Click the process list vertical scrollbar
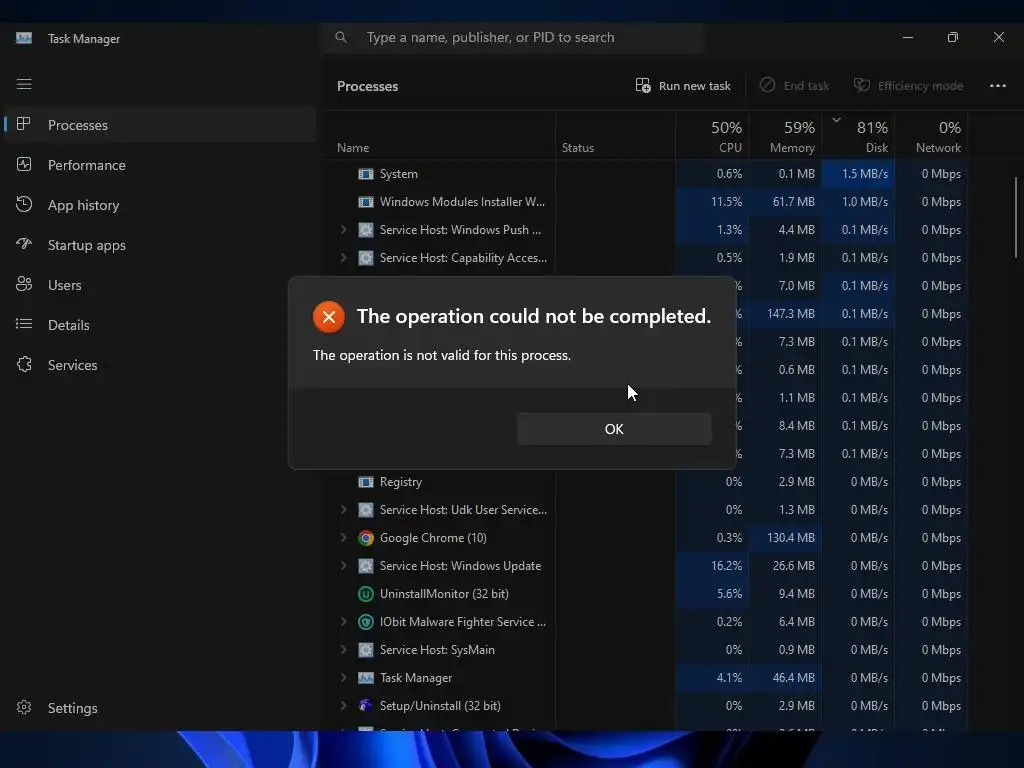This screenshot has height=768, width=1024. [x=1016, y=217]
